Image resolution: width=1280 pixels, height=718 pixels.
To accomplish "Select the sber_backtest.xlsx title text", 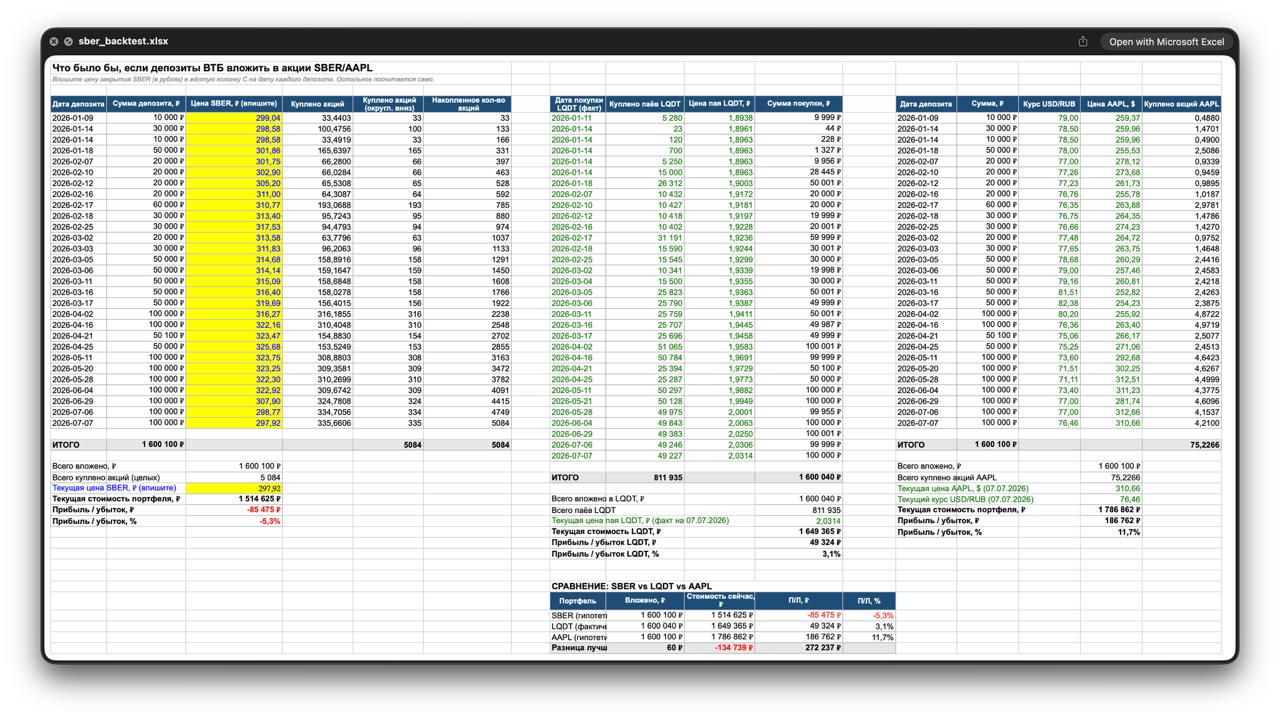I will (123, 41).
